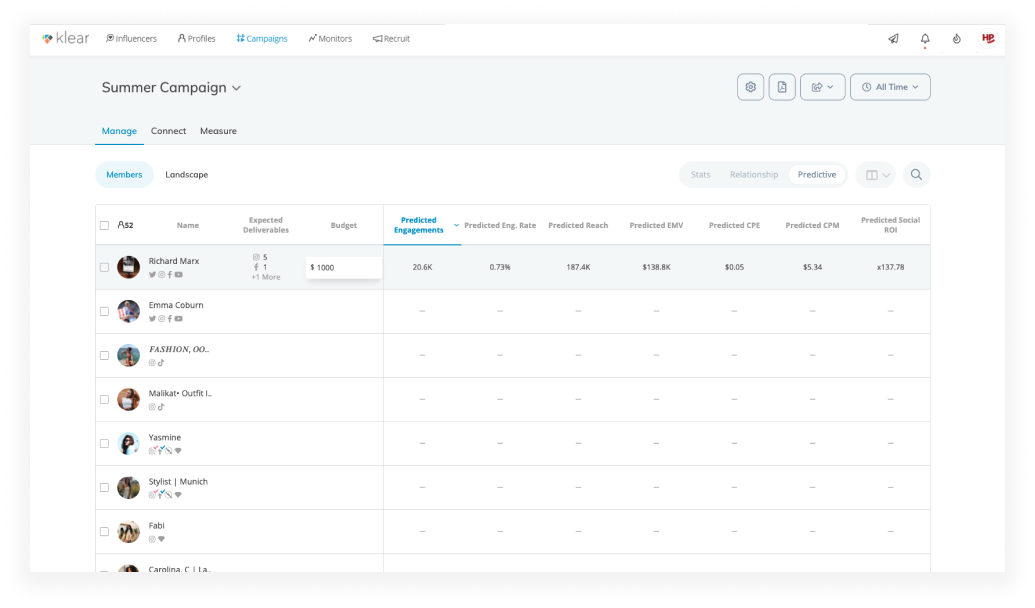Go to Recruit nav item
The image size is (1035, 608).
click(391, 39)
